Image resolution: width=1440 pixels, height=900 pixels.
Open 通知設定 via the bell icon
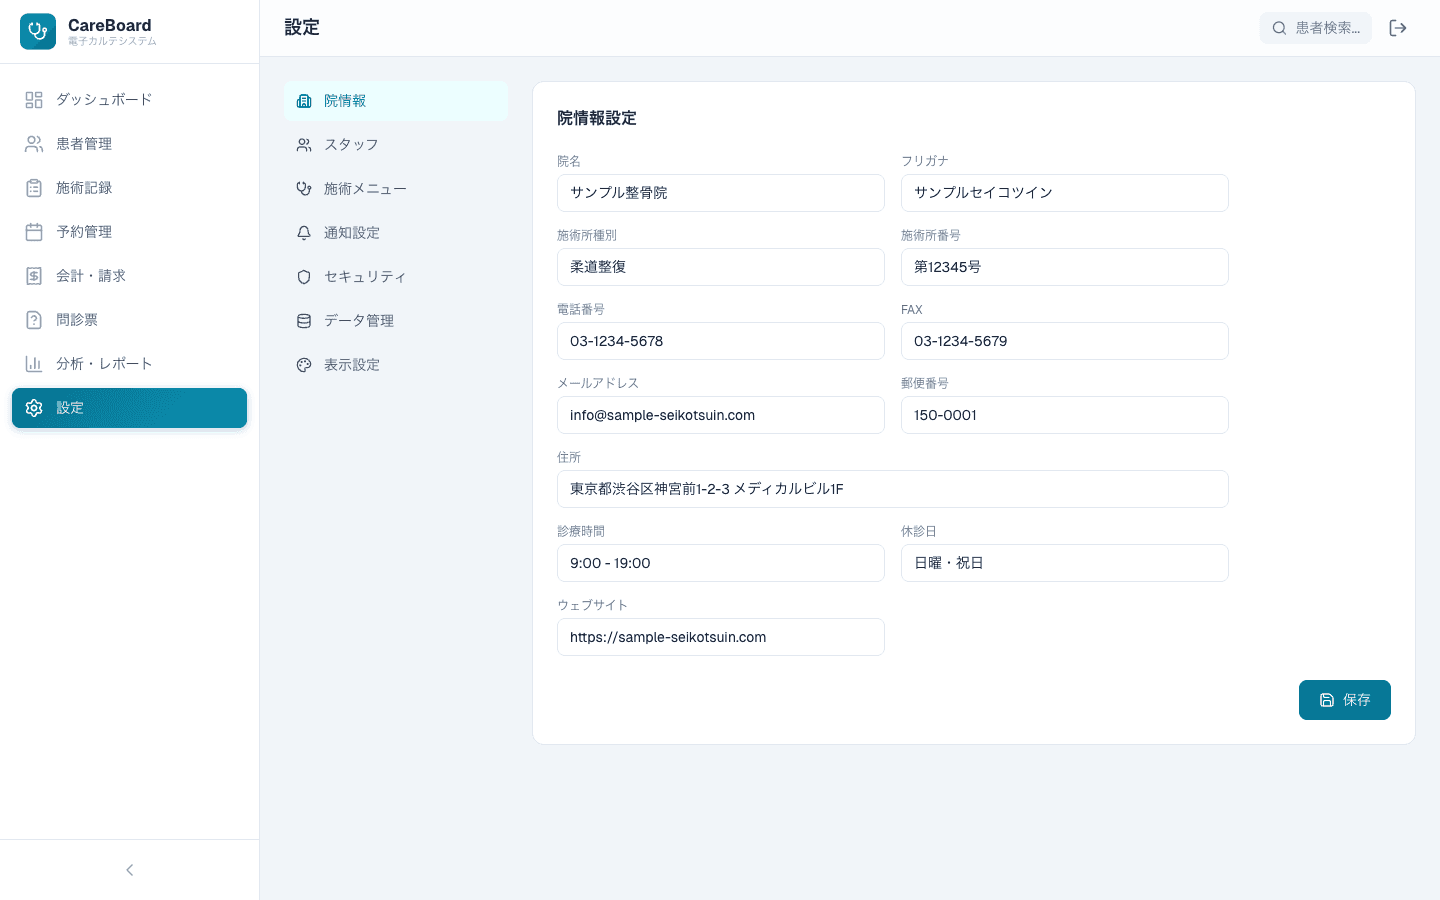coord(303,232)
